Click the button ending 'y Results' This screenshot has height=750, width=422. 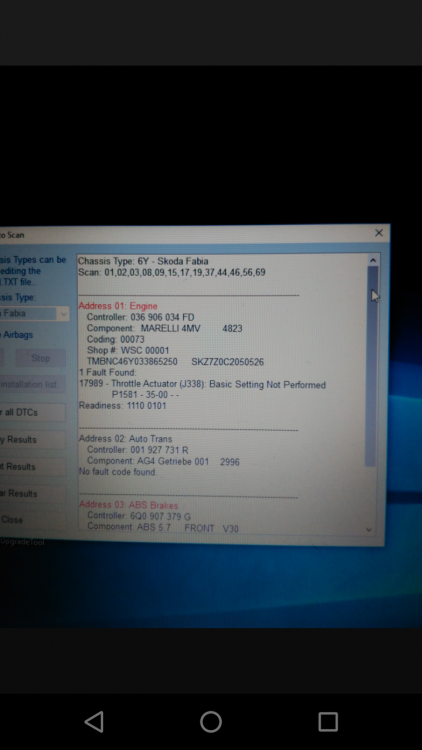33,440
